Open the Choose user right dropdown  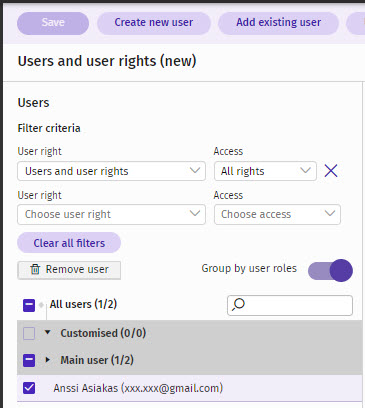coord(111,214)
